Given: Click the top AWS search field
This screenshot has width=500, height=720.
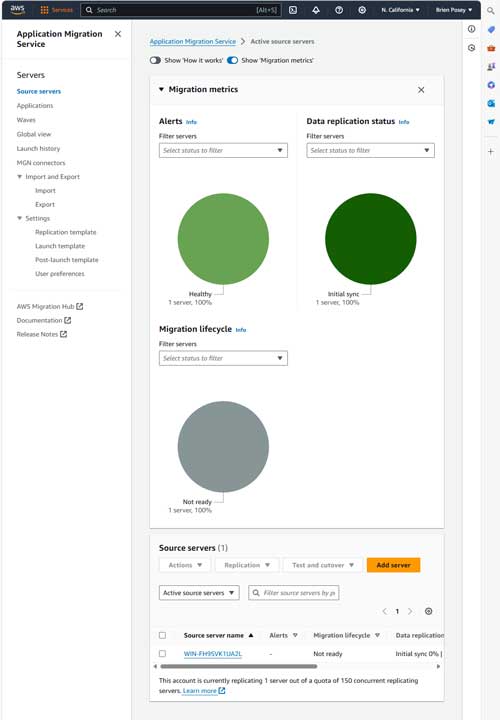Looking at the screenshot, I should point(181,10).
